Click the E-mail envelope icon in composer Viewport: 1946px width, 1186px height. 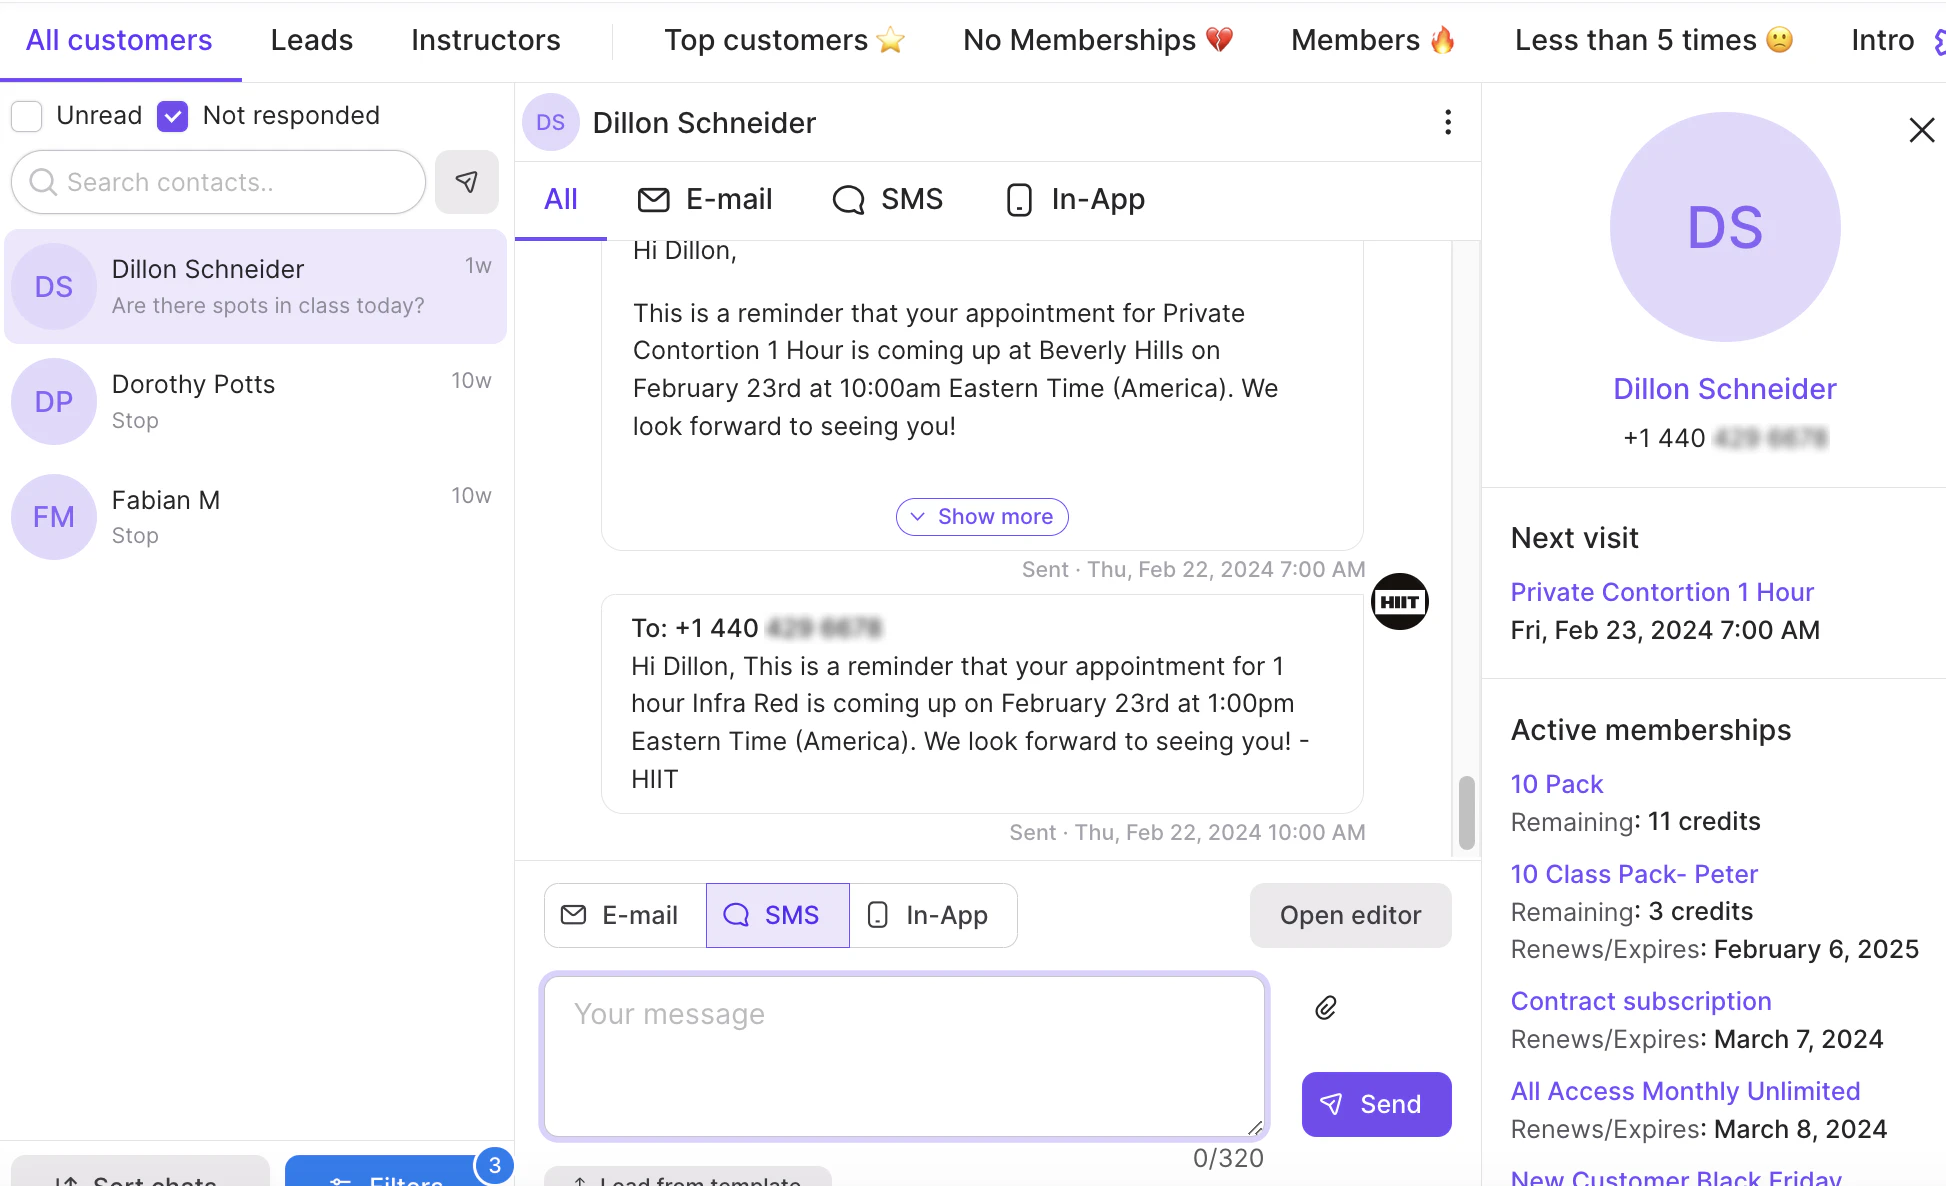[574, 915]
